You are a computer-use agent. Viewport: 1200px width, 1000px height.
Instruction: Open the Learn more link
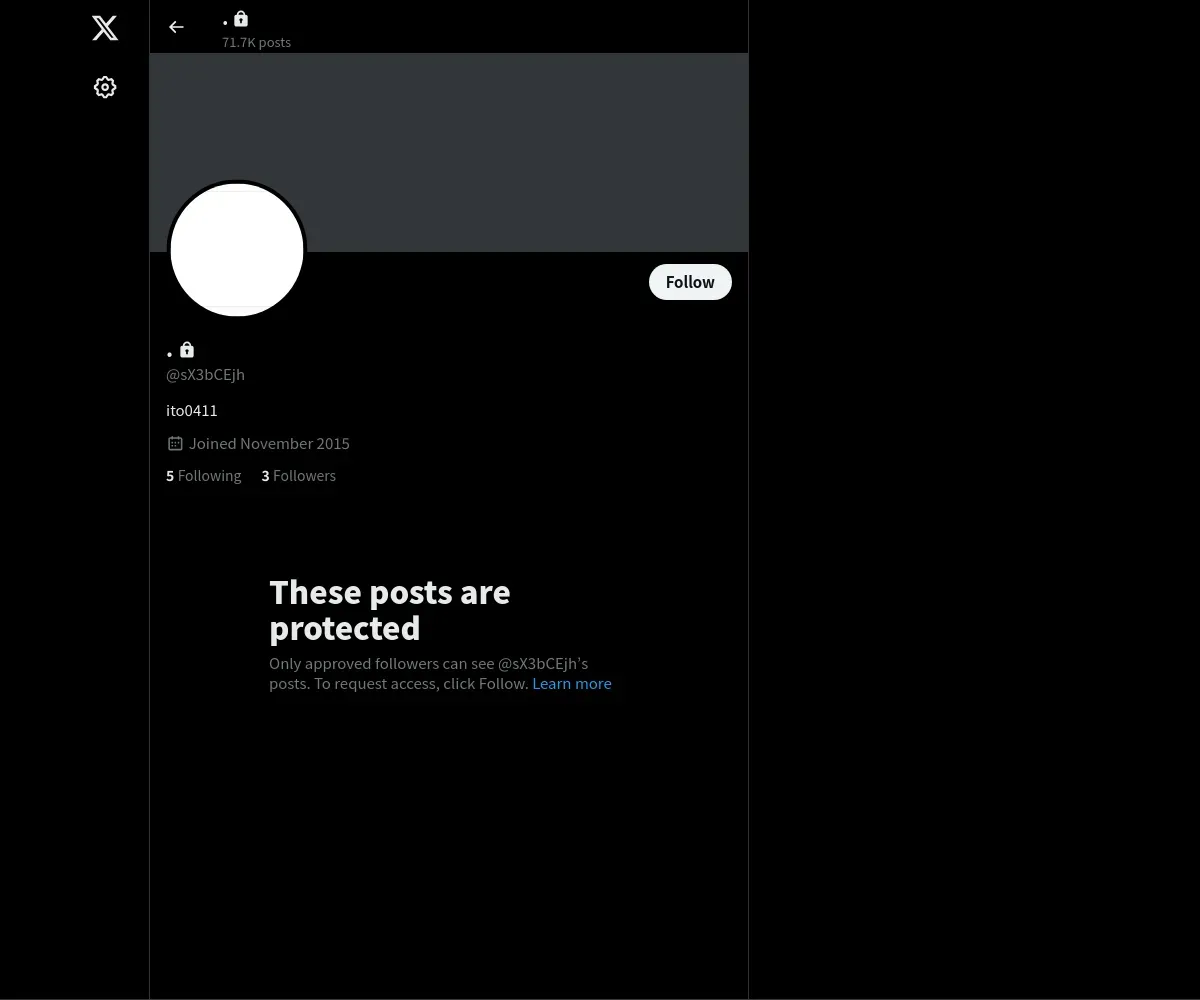pos(572,684)
